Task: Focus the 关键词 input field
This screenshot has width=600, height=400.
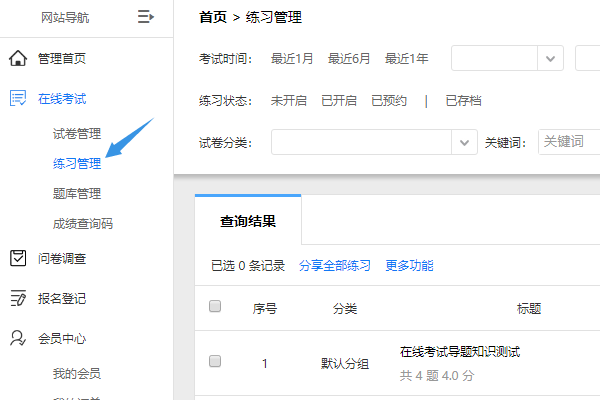Action: coord(569,142)
